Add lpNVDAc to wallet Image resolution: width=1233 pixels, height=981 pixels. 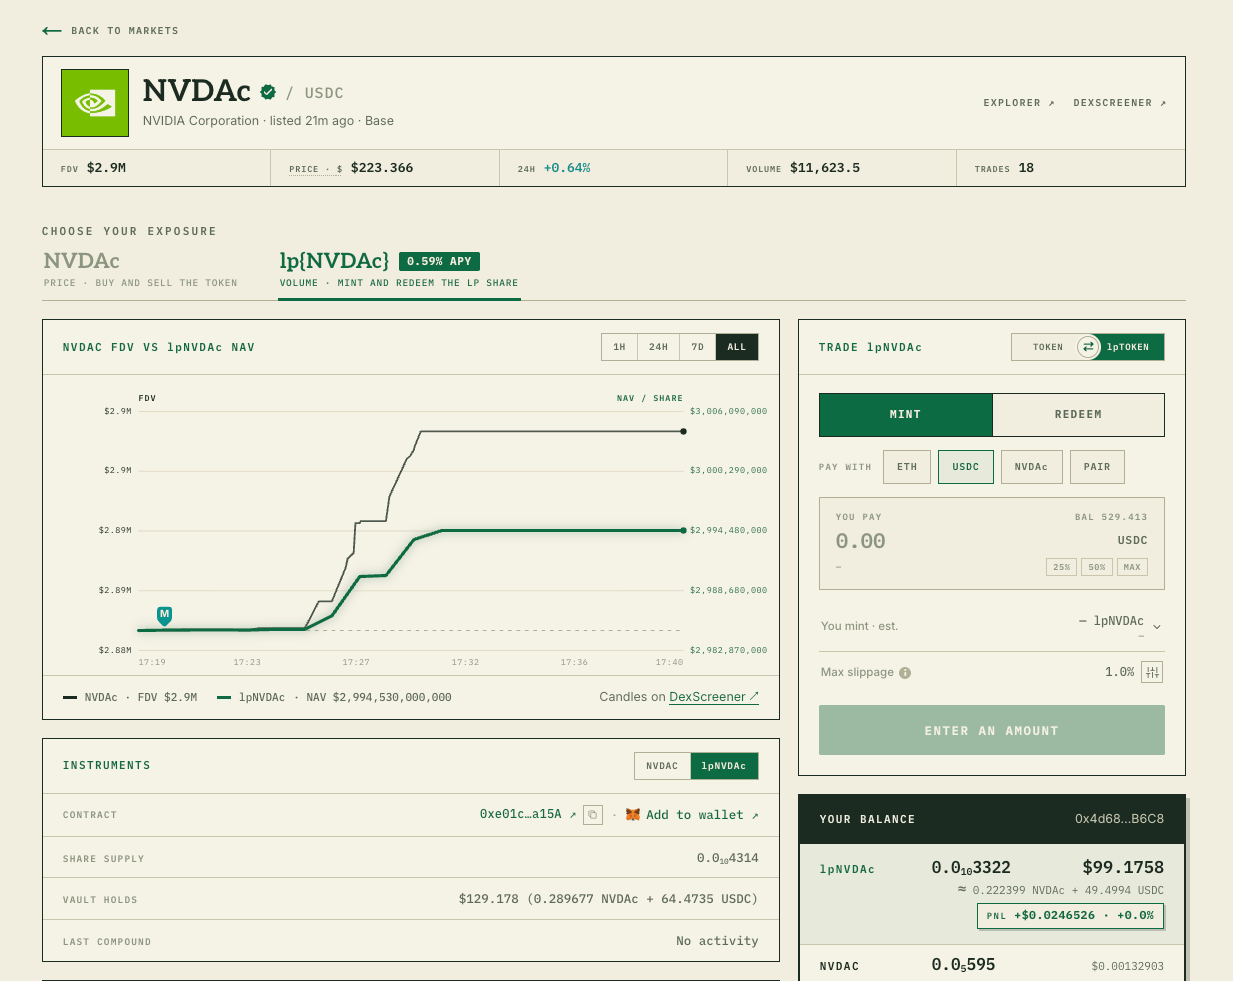[702, 815]
